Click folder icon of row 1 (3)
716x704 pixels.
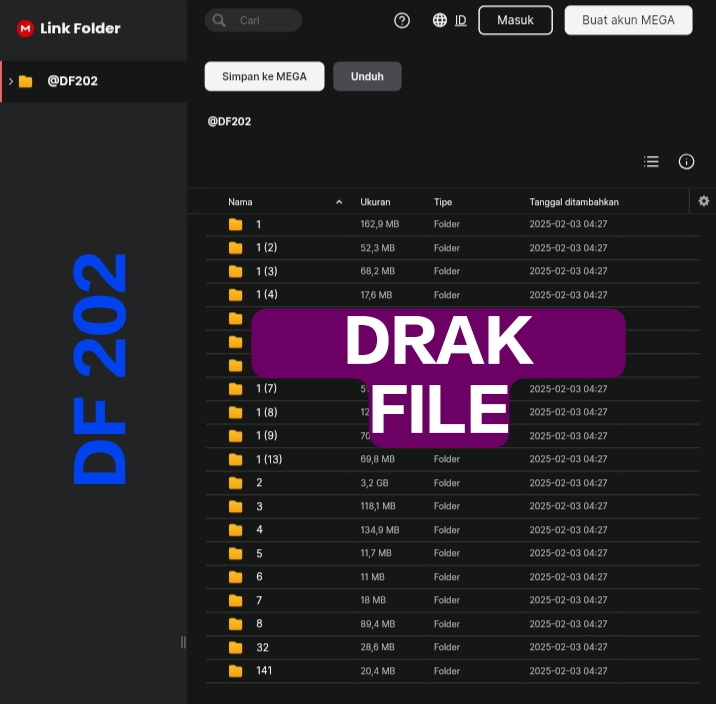pos(236,271)
